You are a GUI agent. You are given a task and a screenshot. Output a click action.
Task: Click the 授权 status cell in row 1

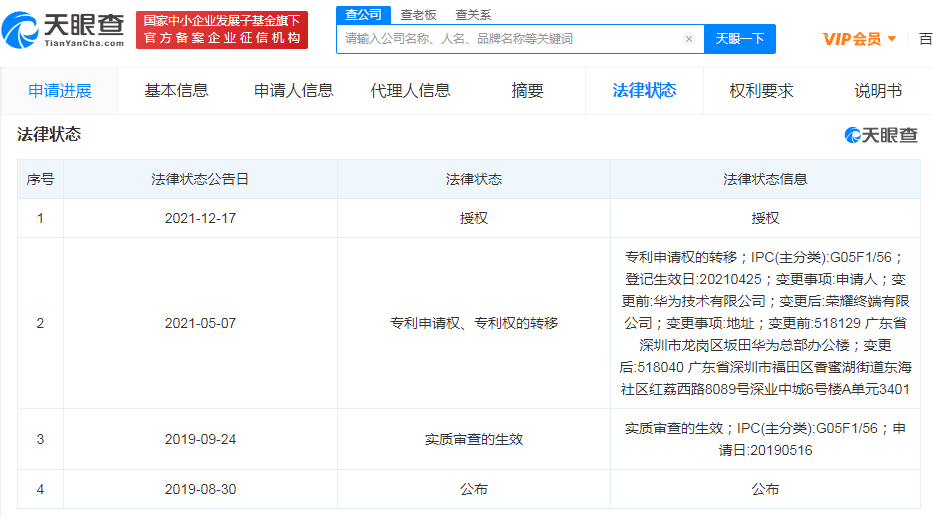click(x=474, y=218)
